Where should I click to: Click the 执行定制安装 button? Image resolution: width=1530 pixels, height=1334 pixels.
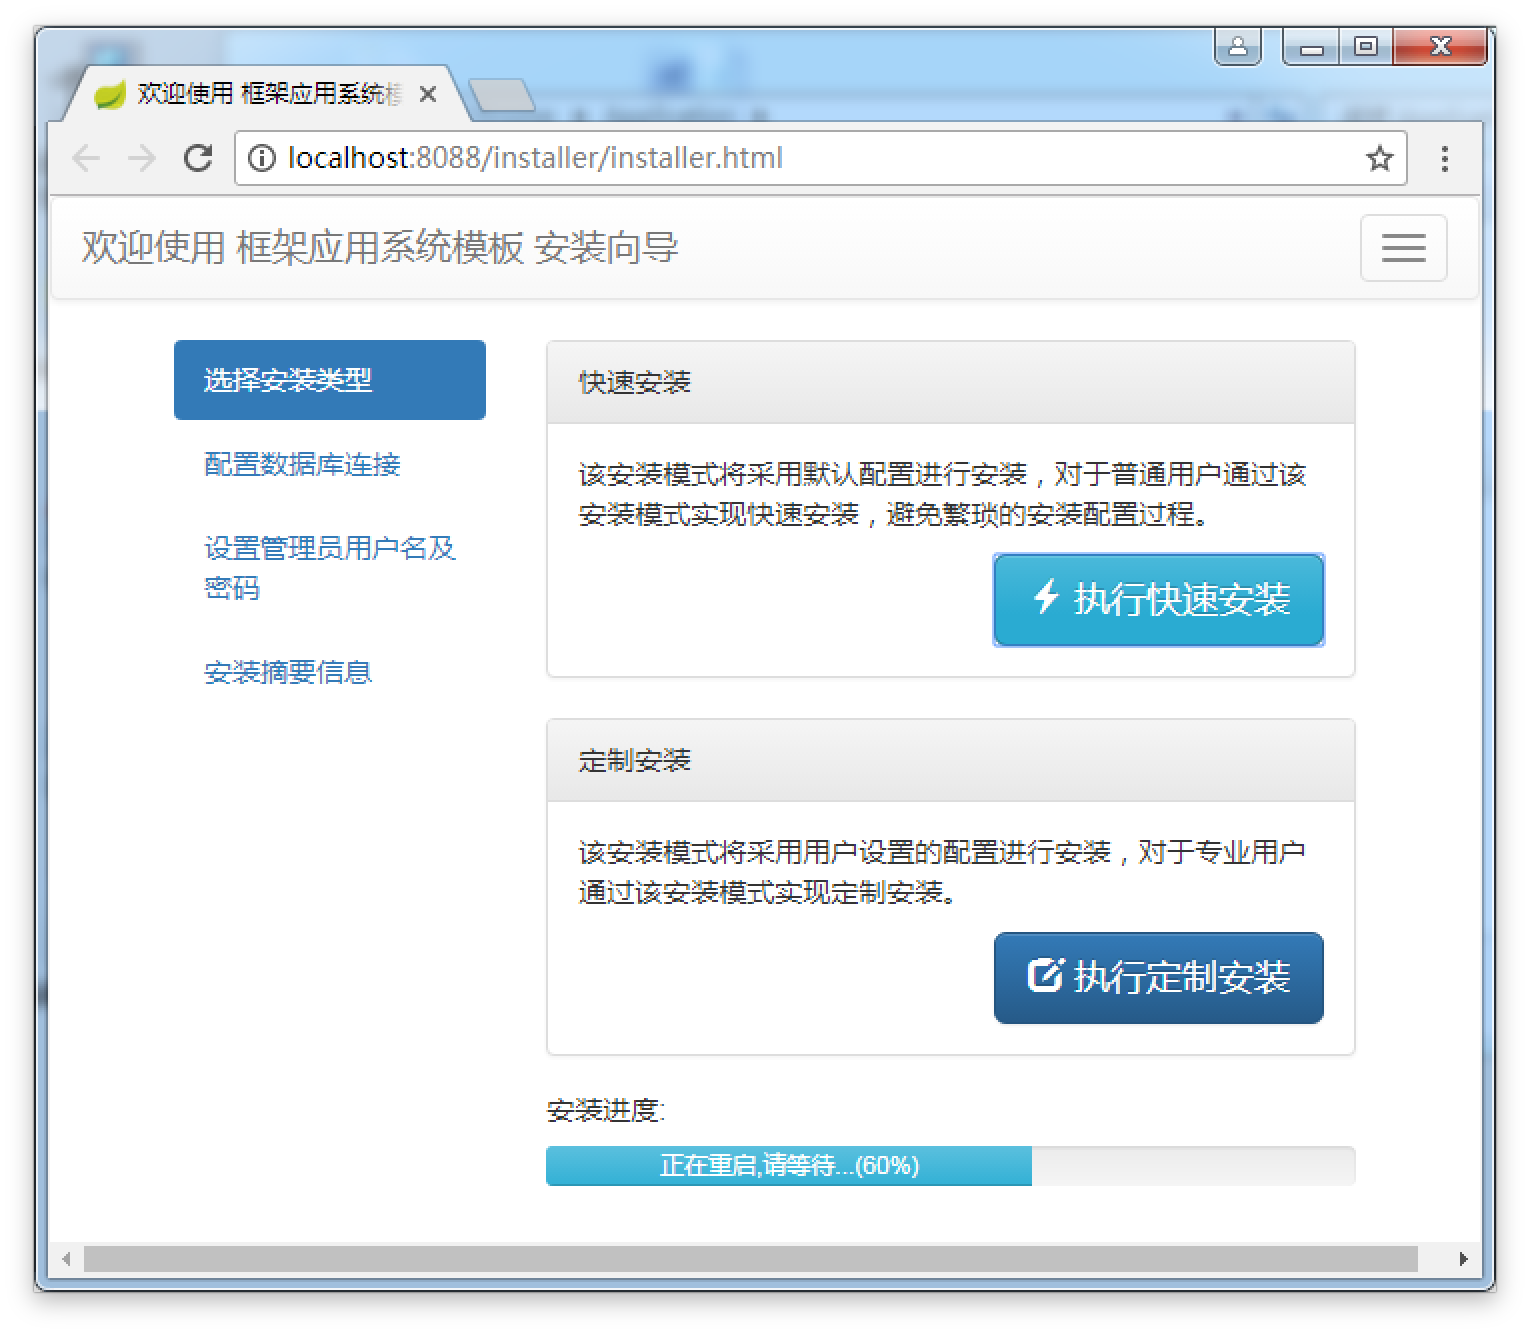pyautogui.click(x=1158, y=977)
